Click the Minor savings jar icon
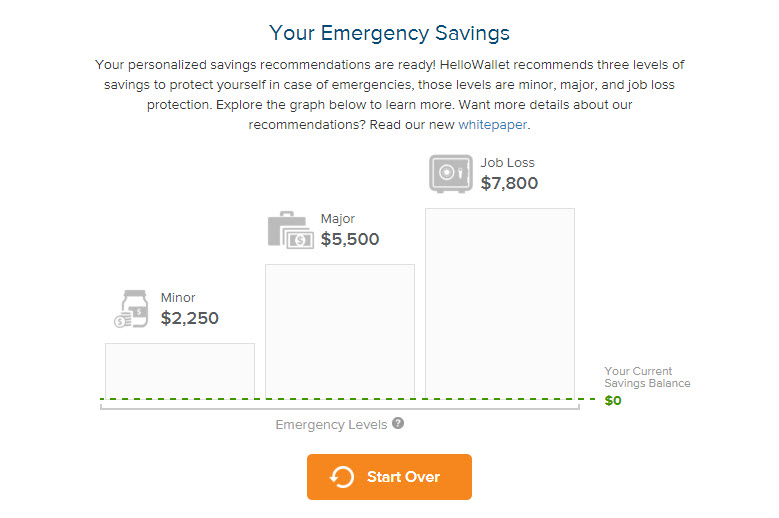 pyautogui.click(x=130, y=309)
